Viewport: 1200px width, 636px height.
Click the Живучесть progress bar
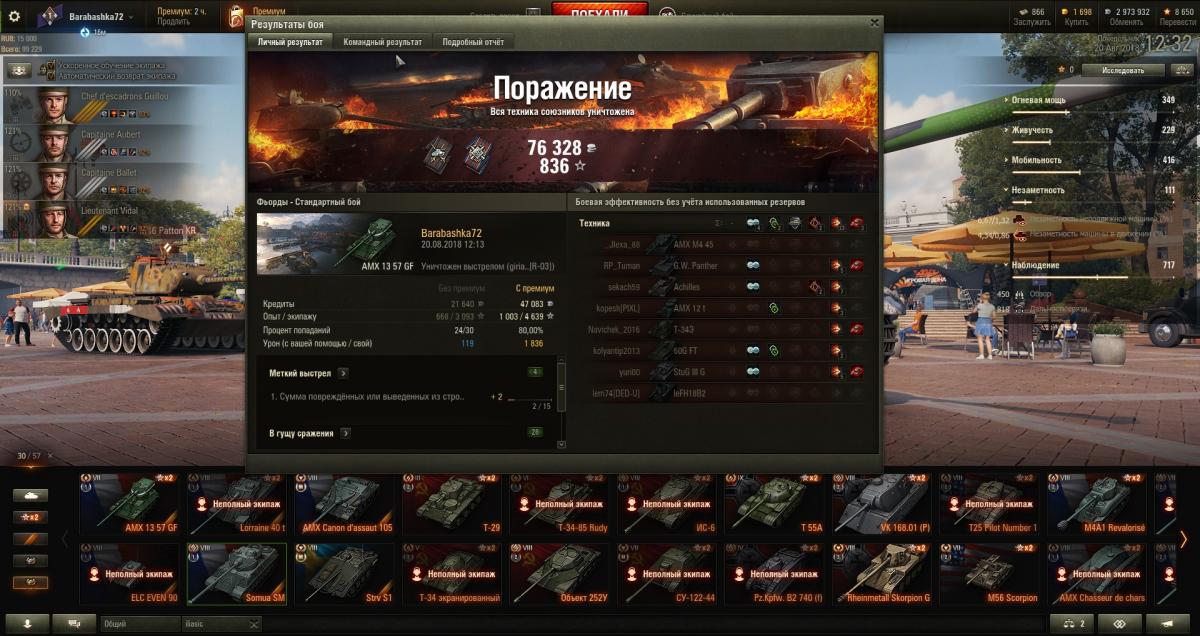[x=1092, y=142]
